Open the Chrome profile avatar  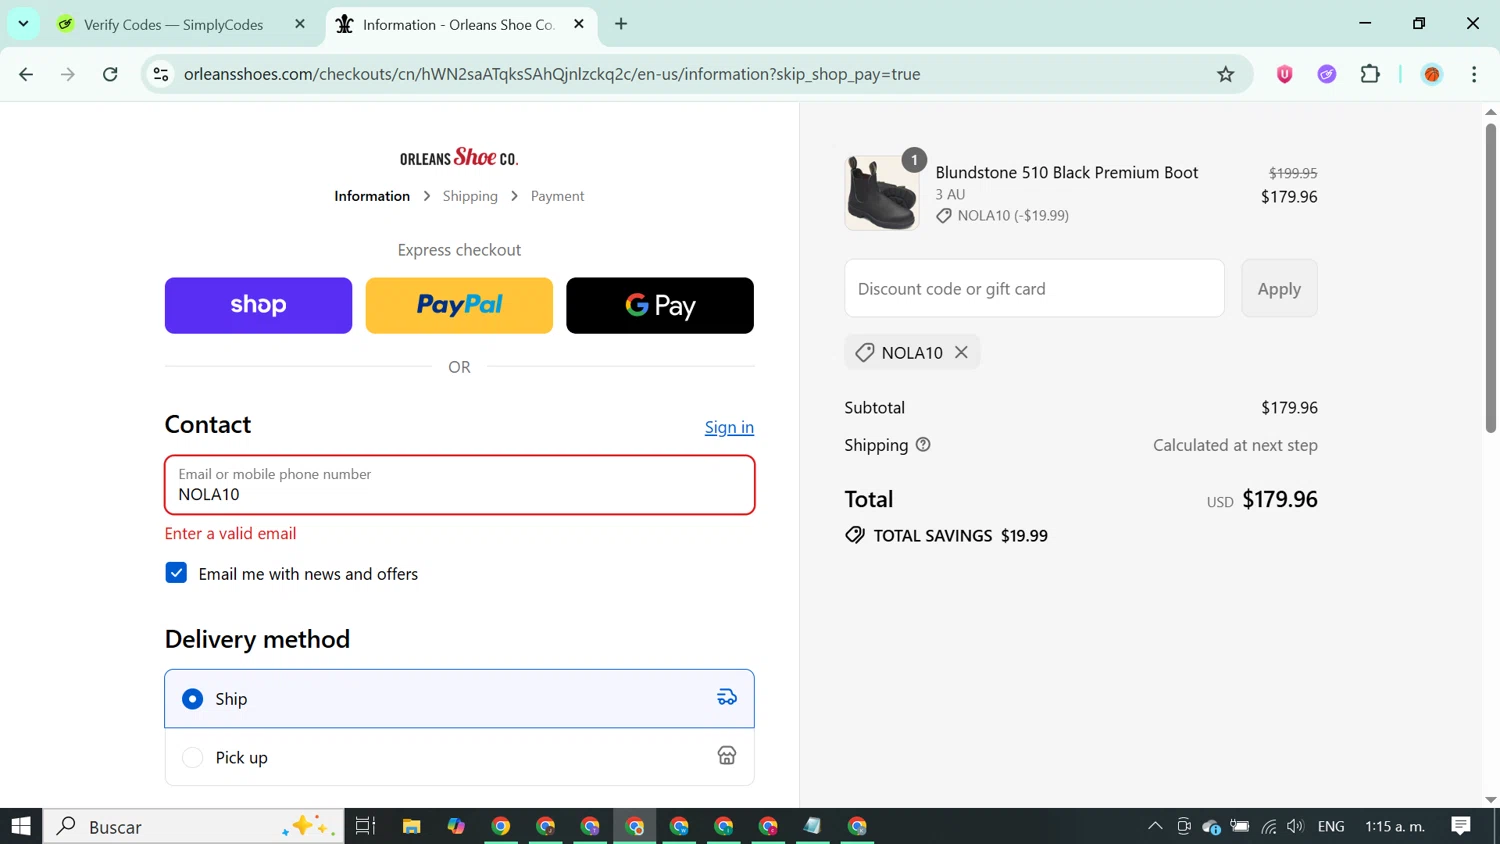[x=1432, y=74]
